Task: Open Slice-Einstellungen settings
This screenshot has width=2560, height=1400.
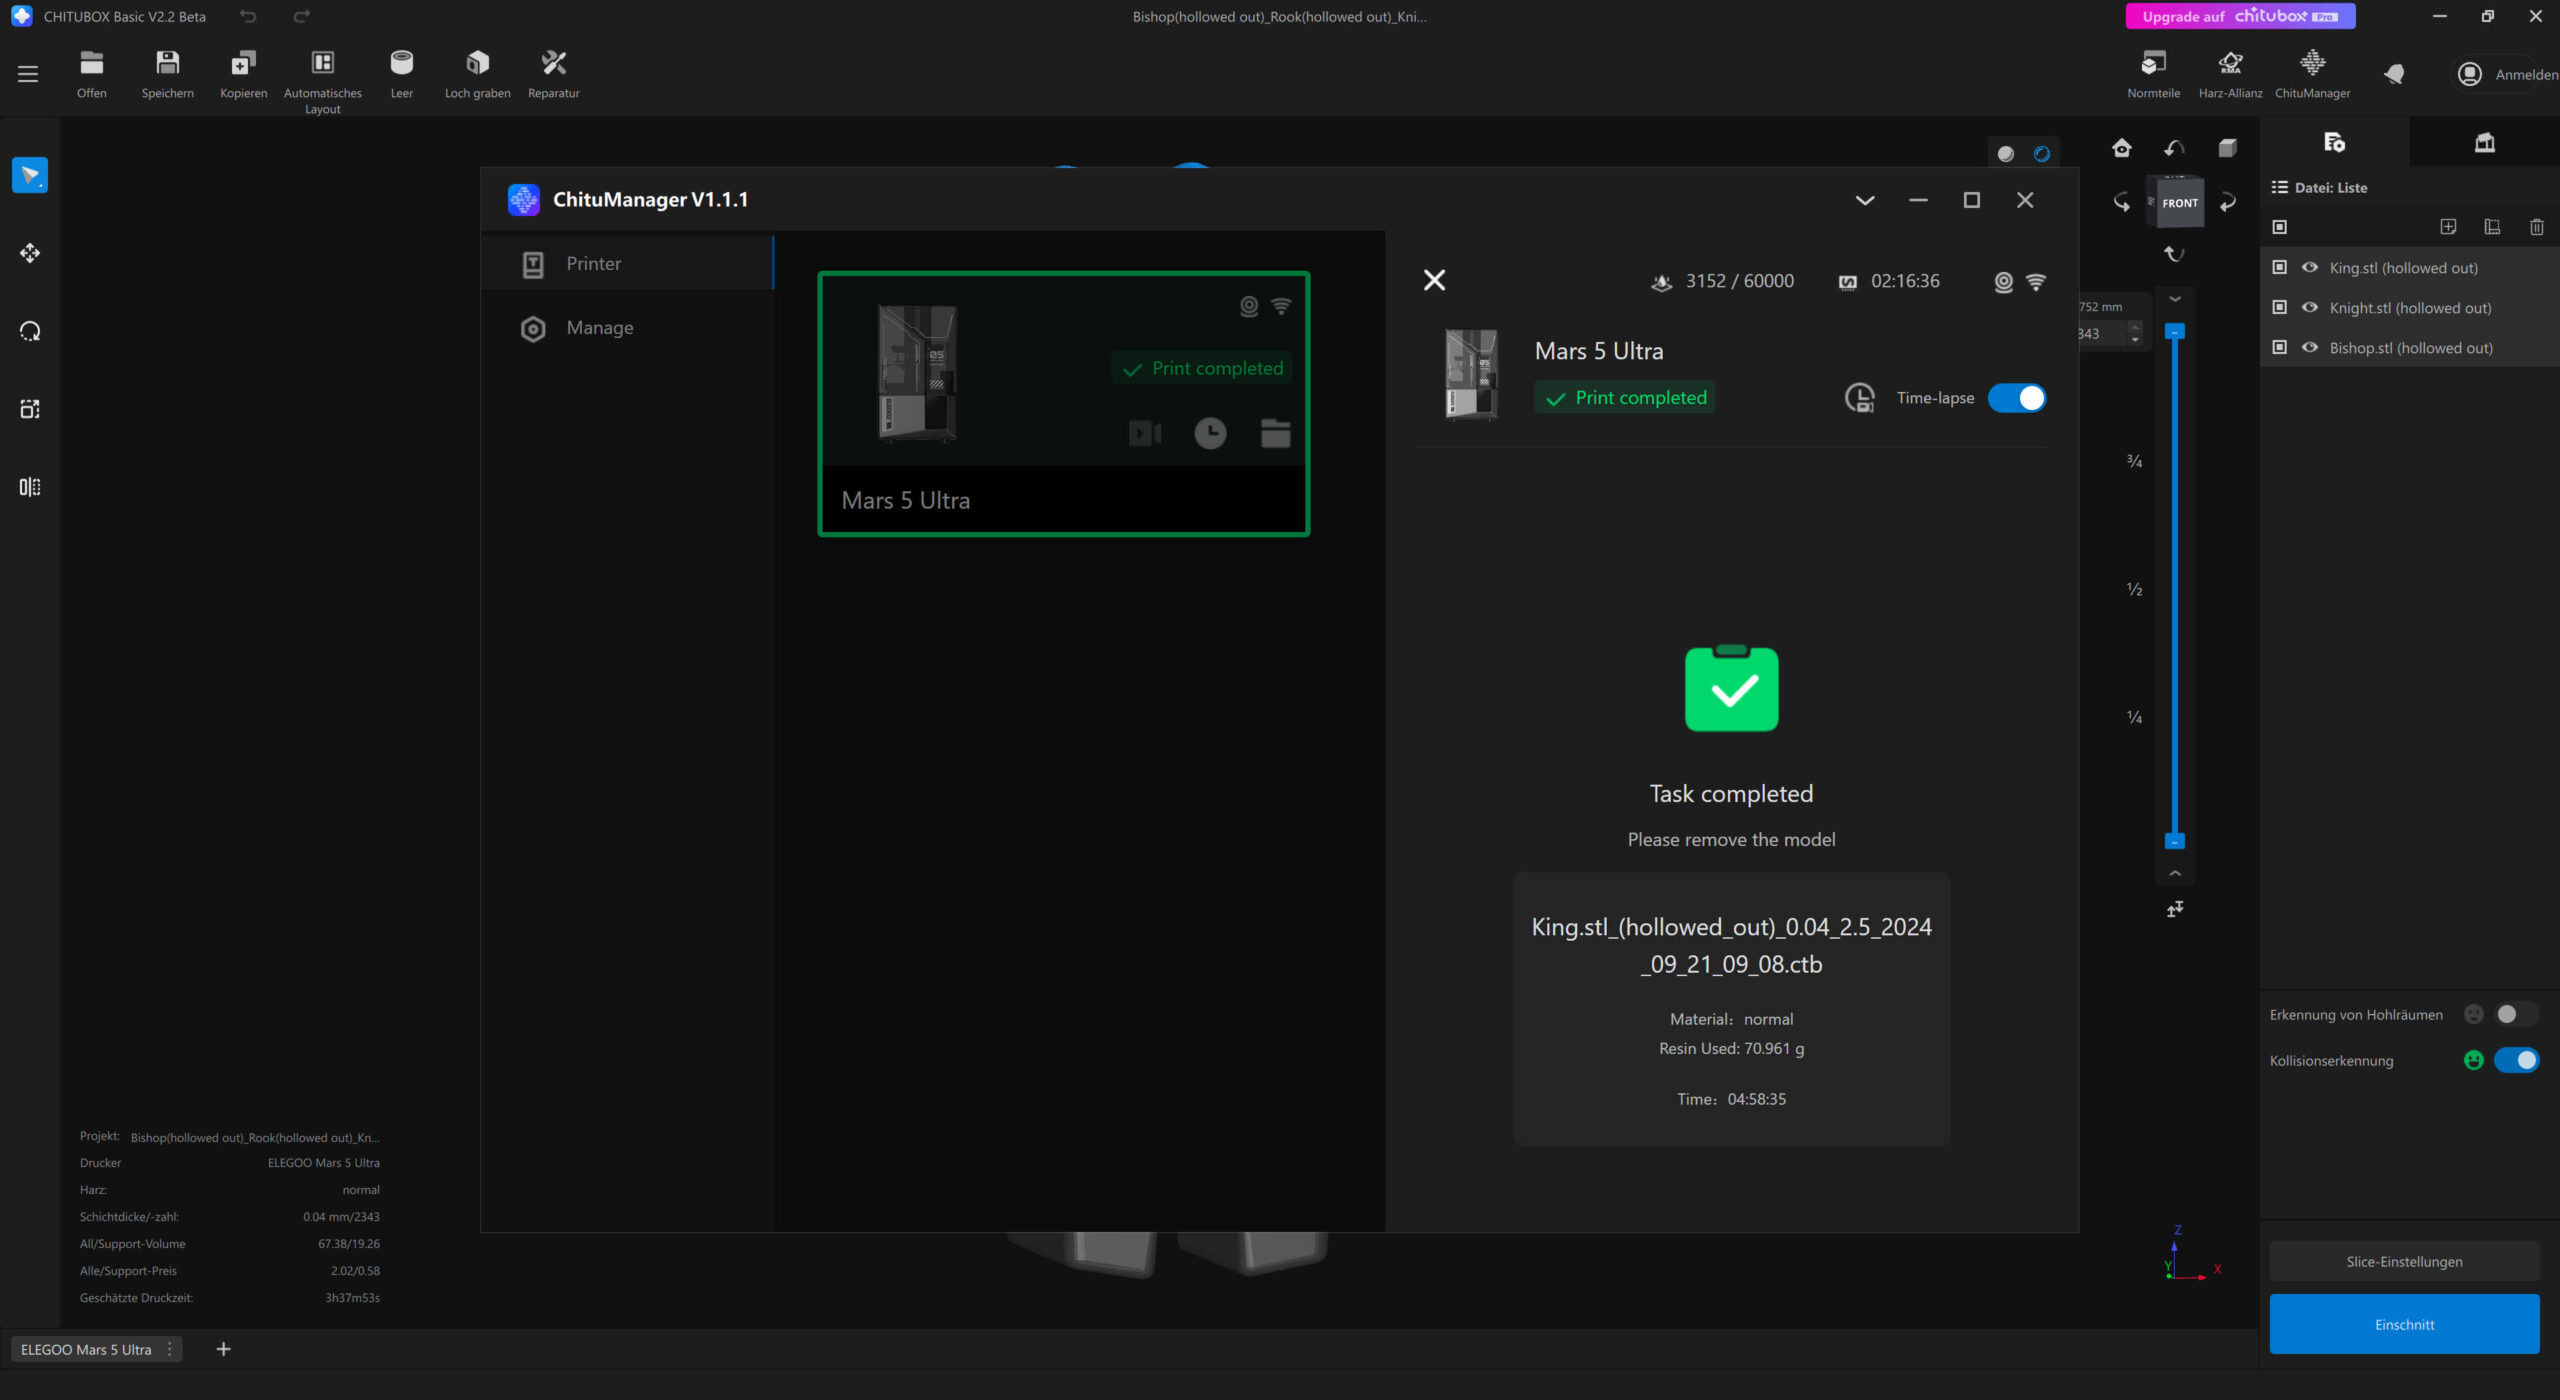Action: 2404,1262
